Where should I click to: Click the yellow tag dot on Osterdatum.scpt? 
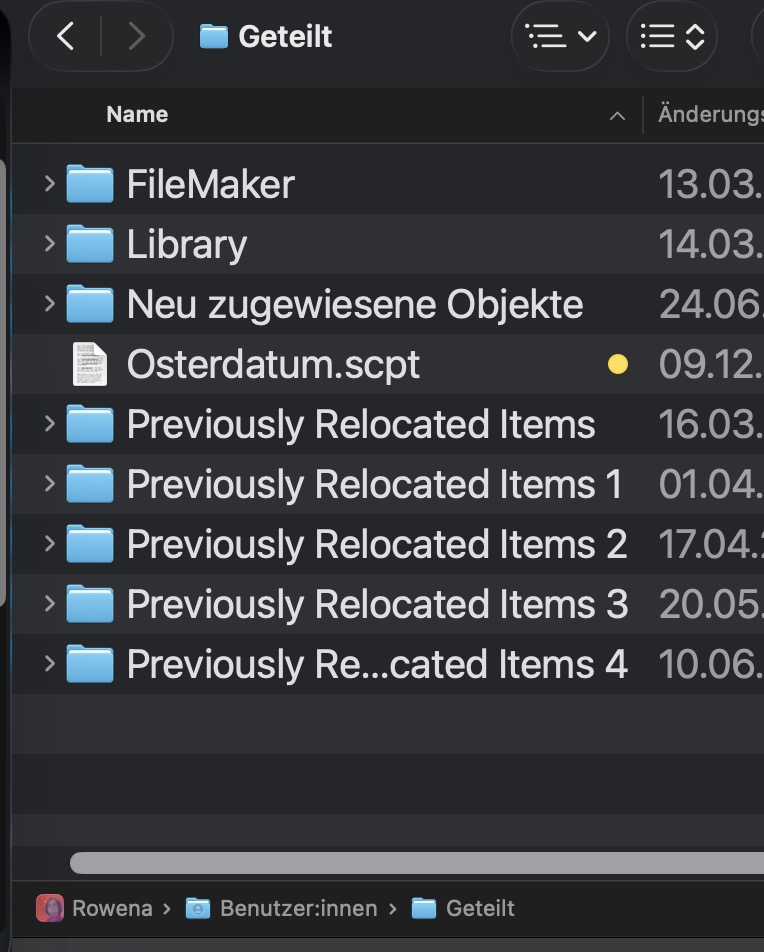pyautogui.click(x=618, y=365)
